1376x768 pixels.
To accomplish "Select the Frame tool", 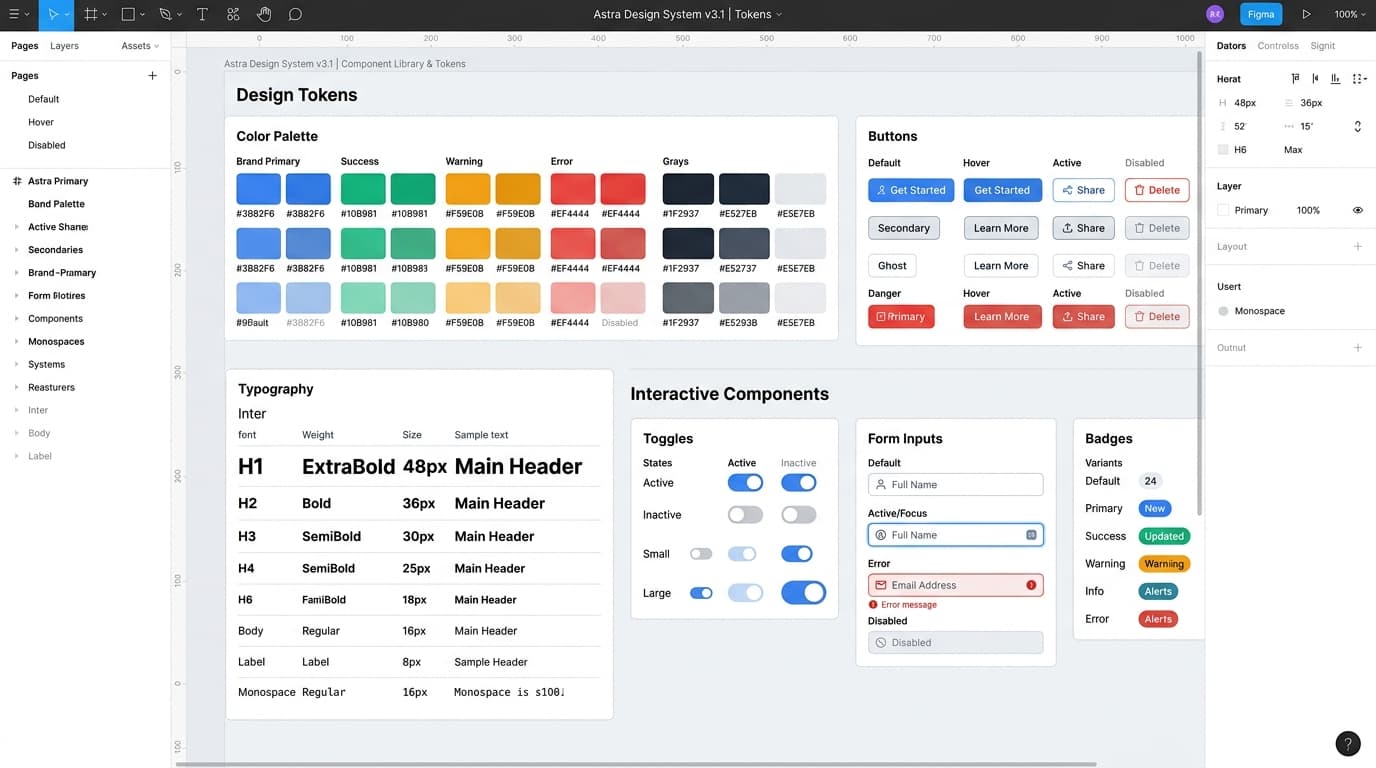I will click(91, 14).
